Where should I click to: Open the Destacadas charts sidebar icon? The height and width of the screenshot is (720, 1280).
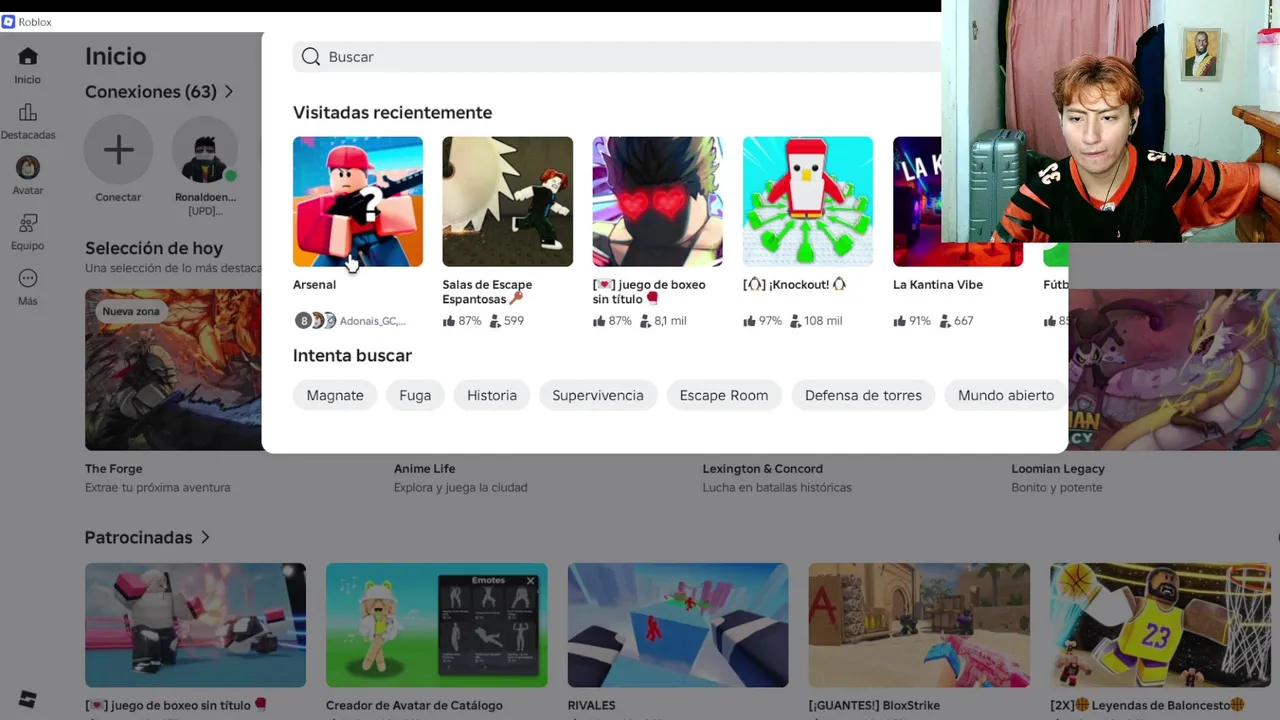click(x=28, y=112)
